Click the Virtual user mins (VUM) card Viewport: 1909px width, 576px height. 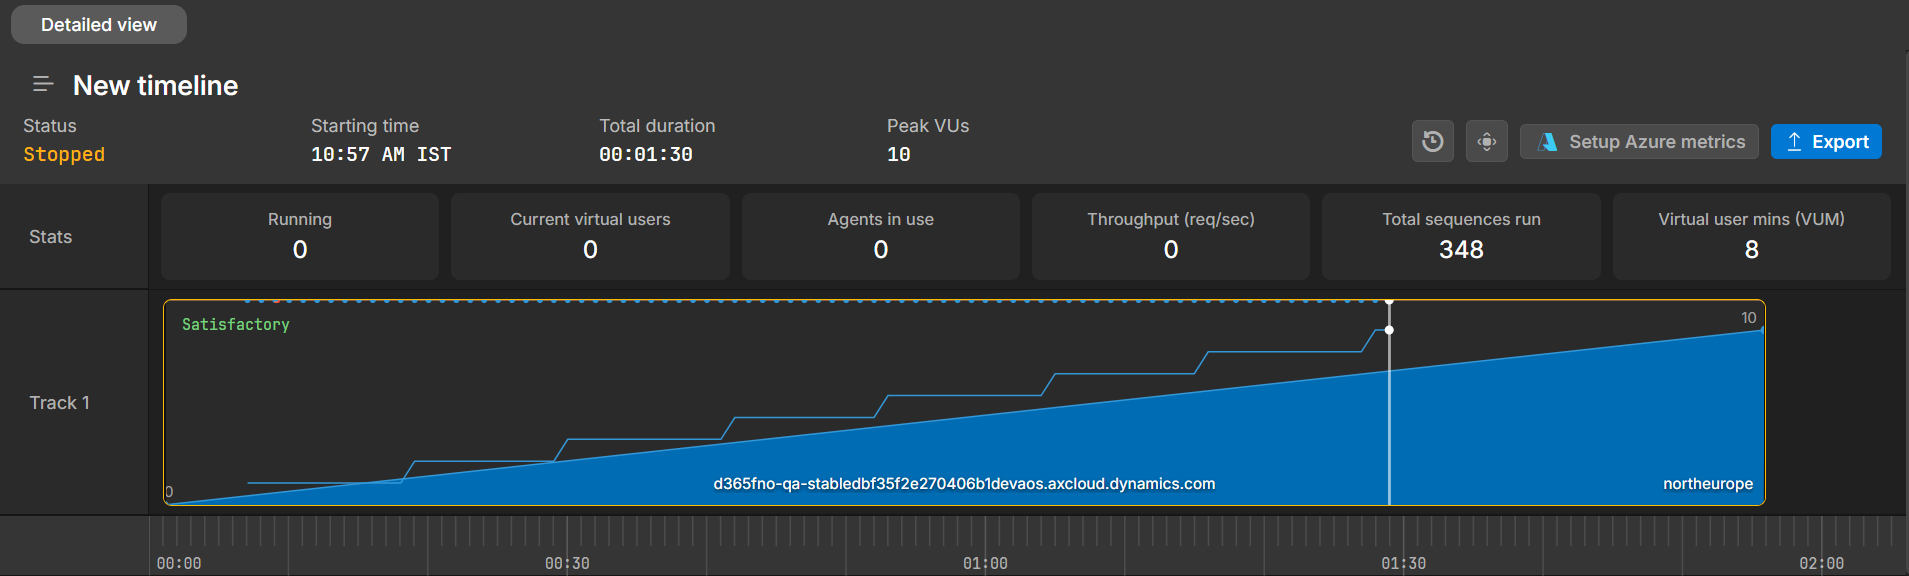click(x=1751, y=236)
